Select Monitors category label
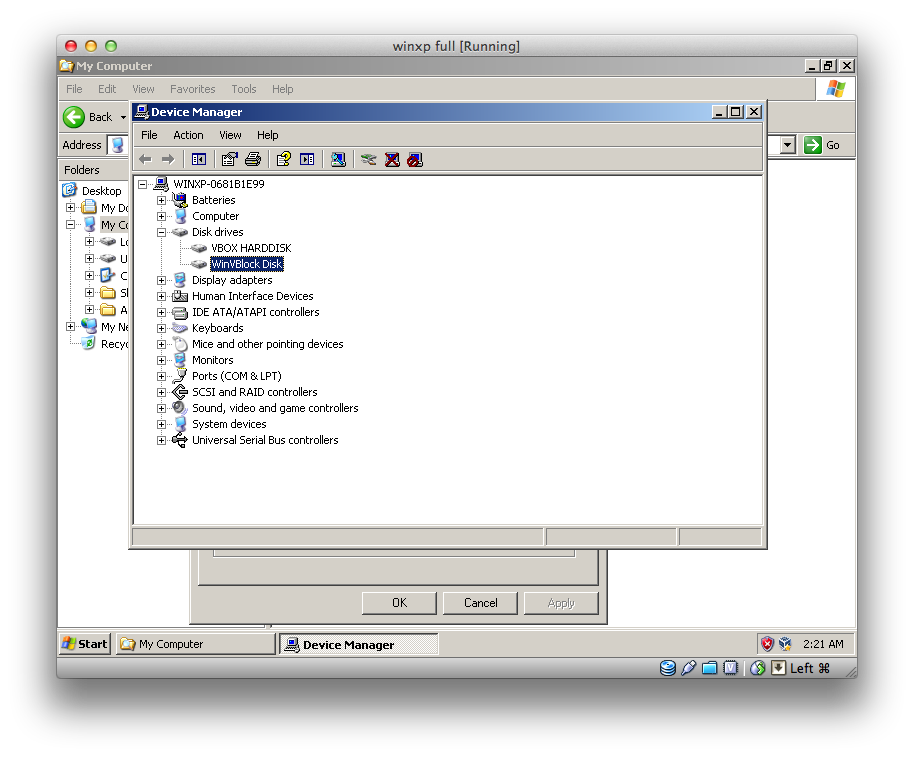 213,360
